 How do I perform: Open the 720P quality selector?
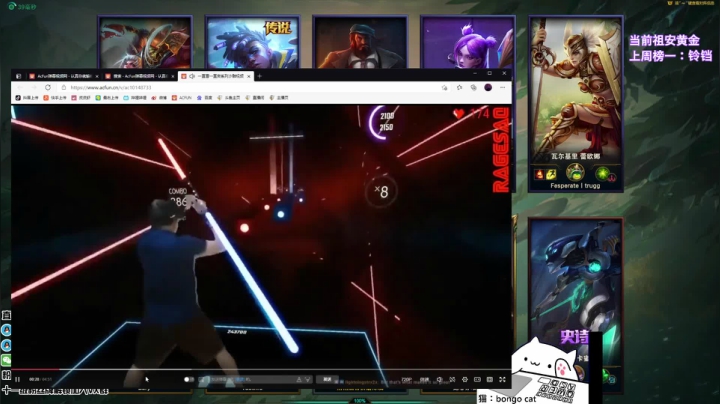[x=407, y=380]
